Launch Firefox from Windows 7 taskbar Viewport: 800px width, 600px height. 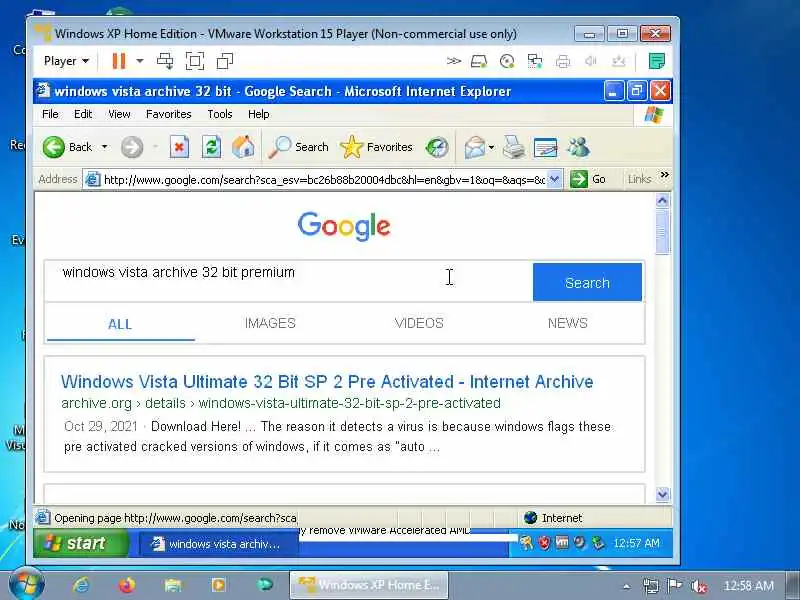127,585
